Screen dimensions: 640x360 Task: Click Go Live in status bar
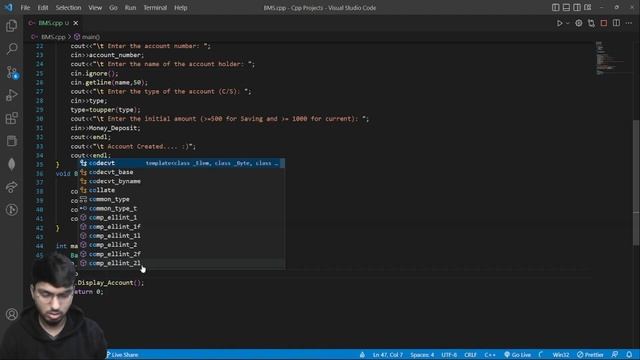518,355
